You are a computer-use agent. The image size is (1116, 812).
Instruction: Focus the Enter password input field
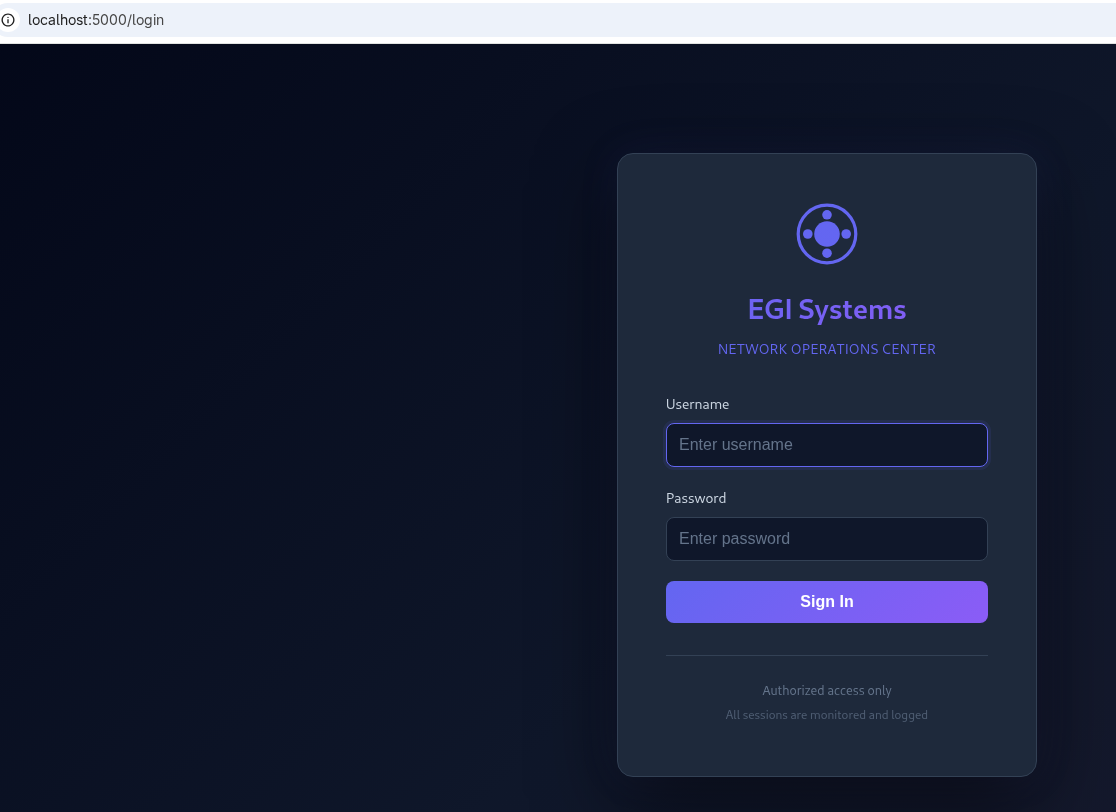coord(826,539)
